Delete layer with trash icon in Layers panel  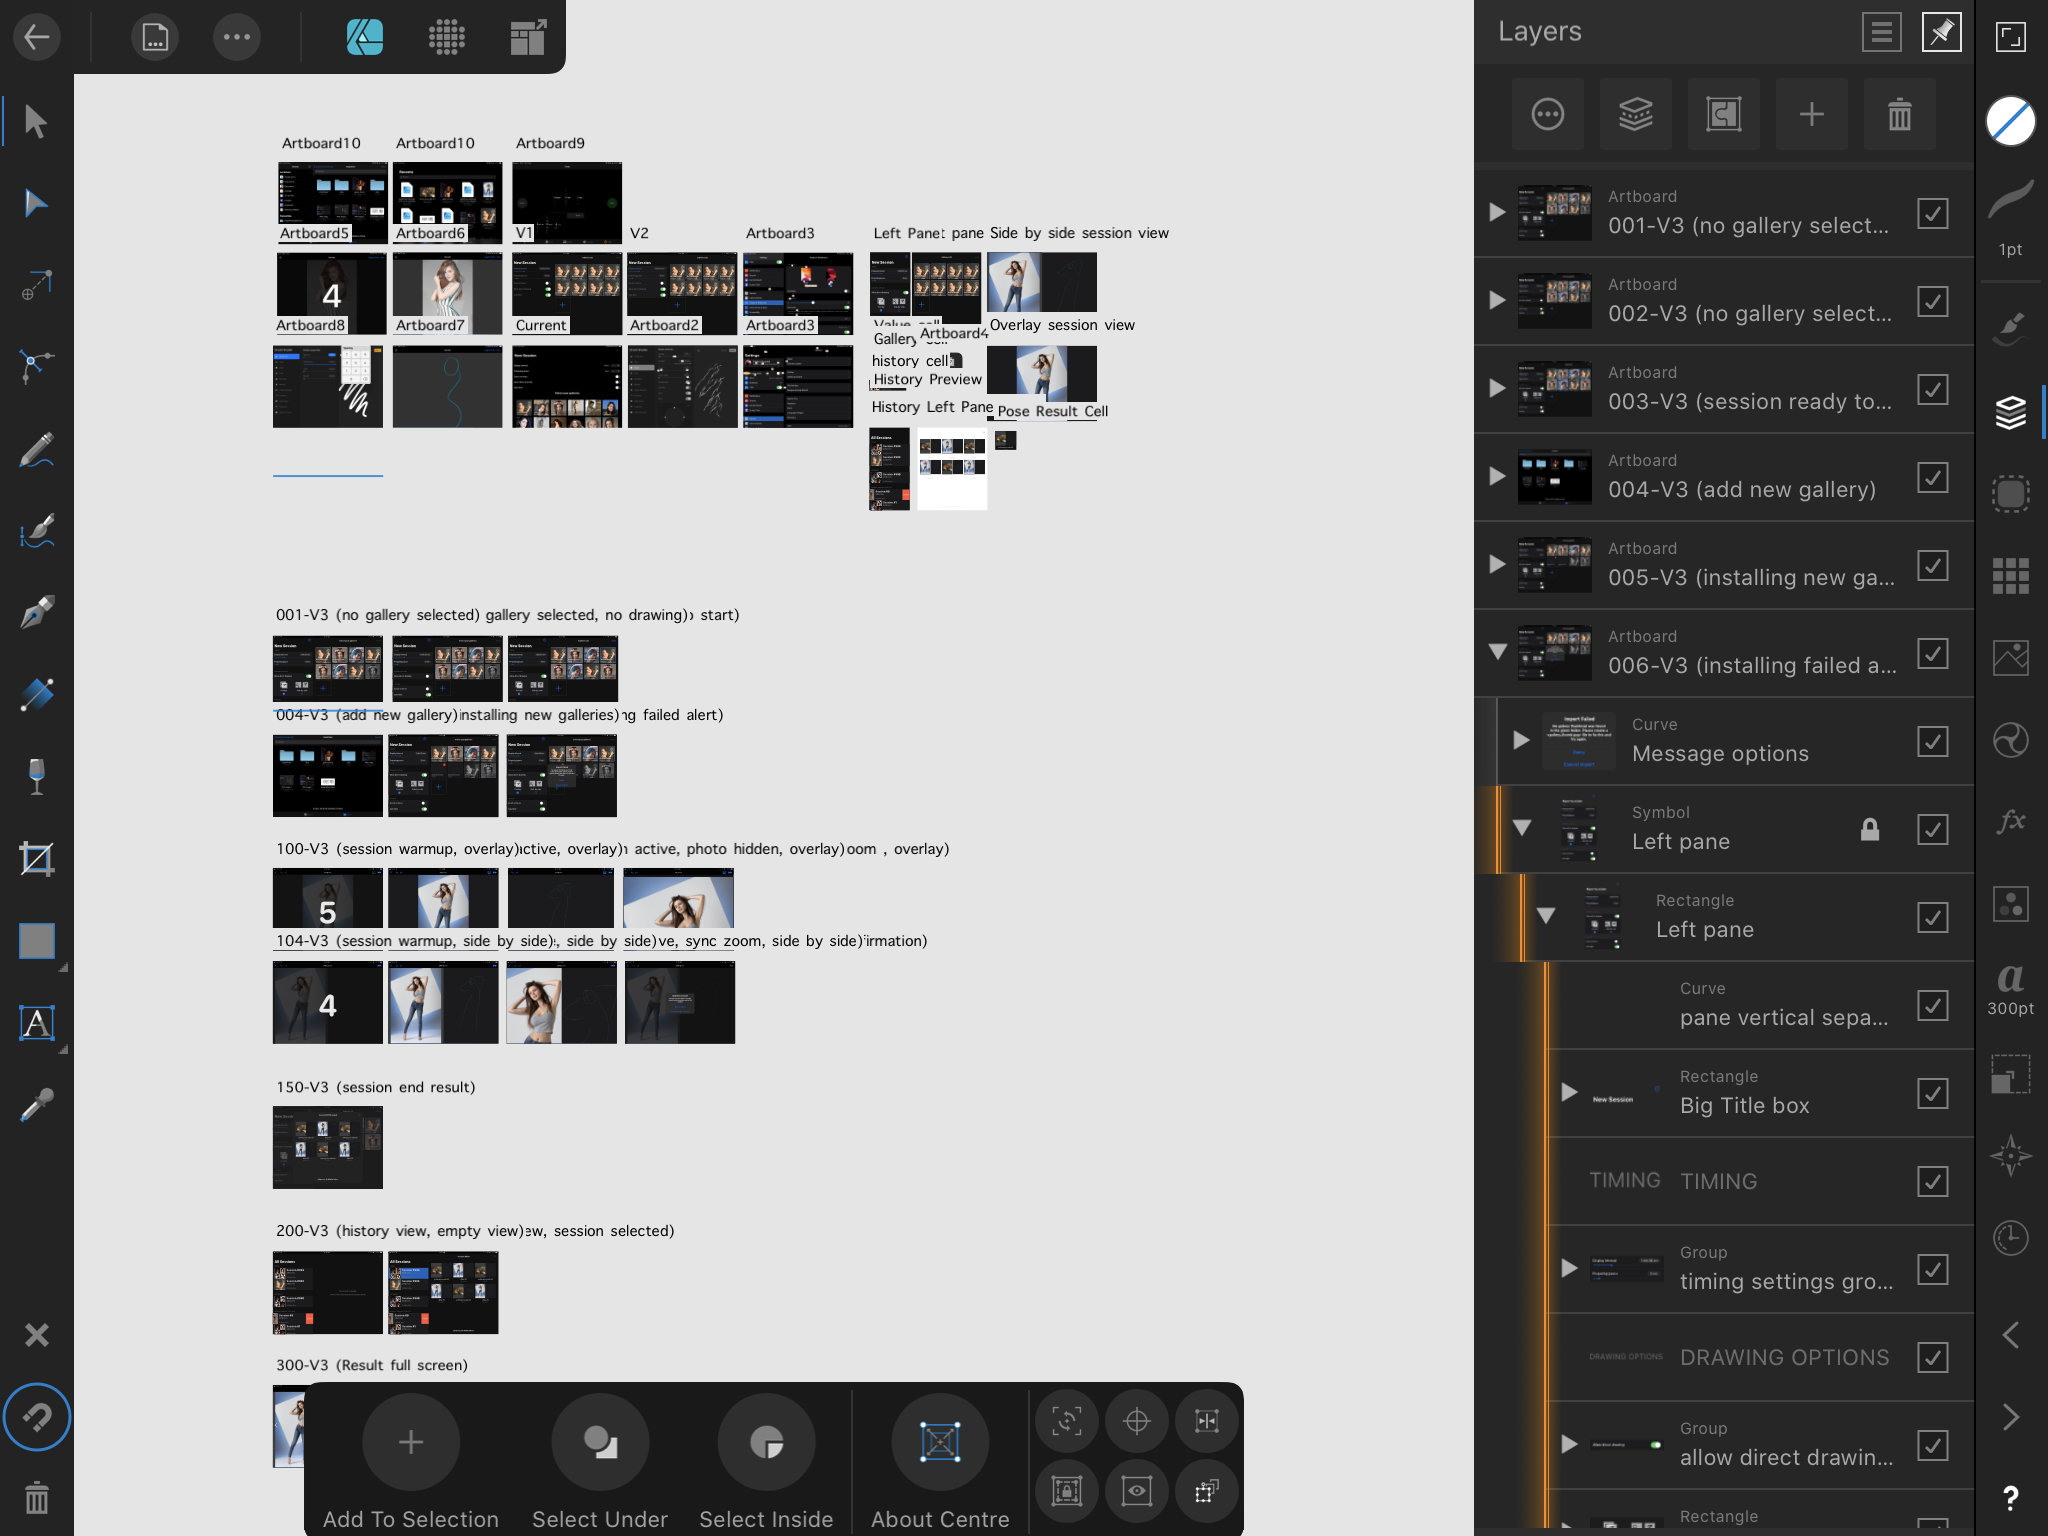pos(1899,114)
